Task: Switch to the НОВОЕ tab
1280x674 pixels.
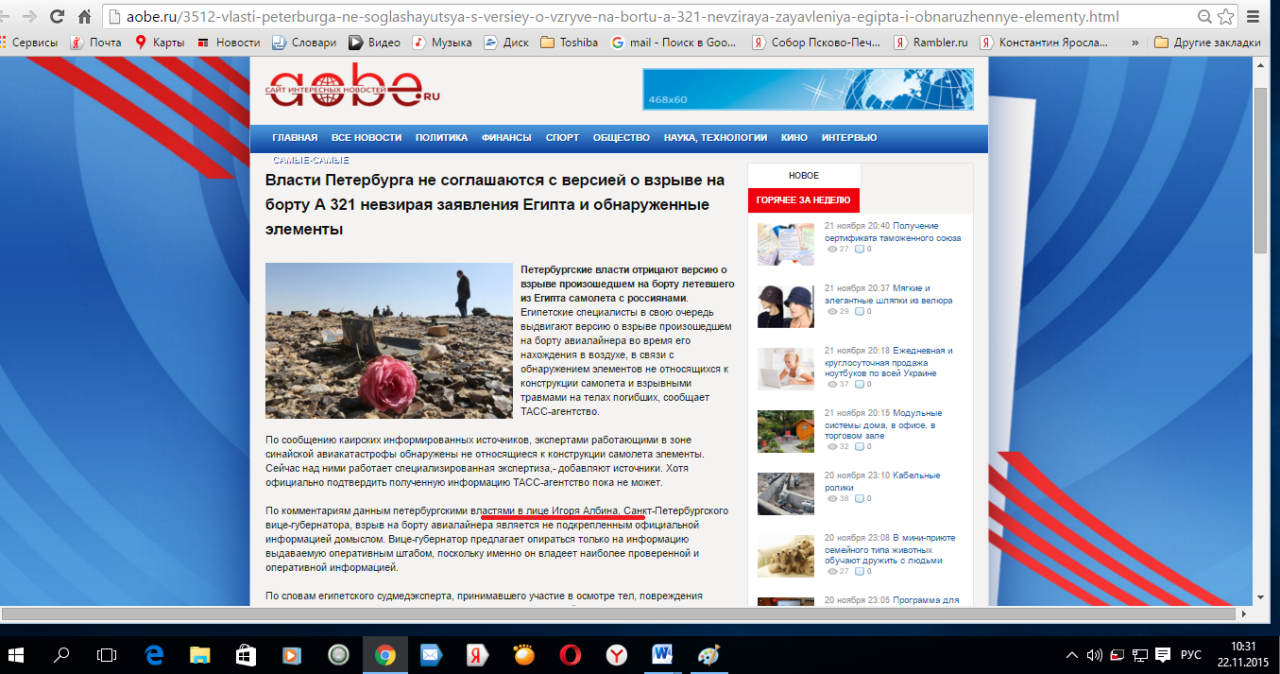Action: (x=804, y=175)
